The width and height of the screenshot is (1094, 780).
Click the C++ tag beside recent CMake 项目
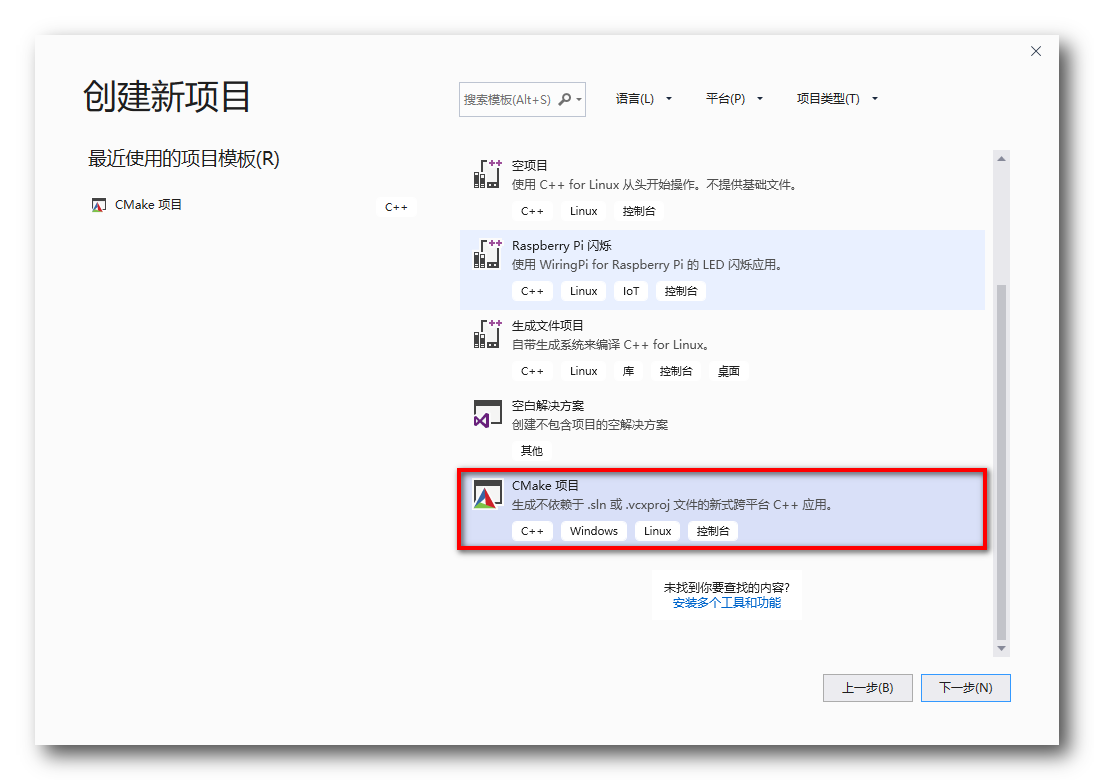pos(396,207)
